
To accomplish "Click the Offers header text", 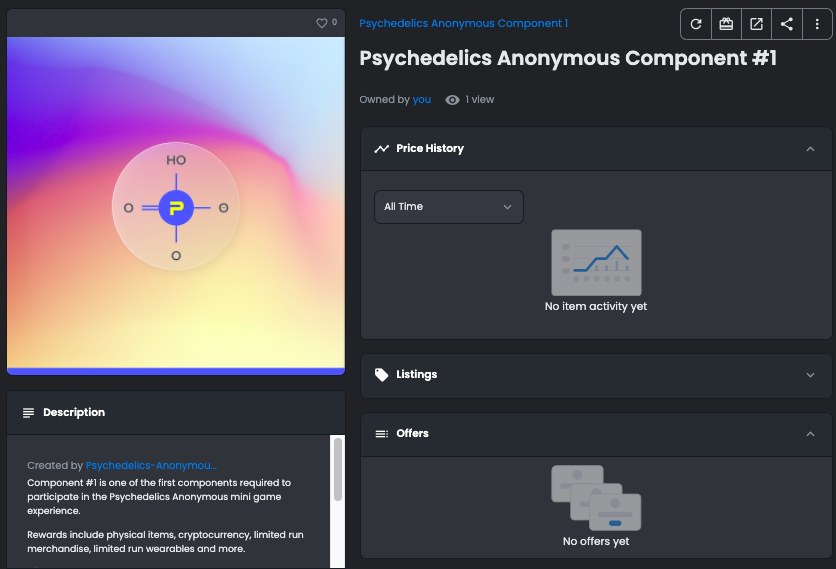I will pyautogui.click(x=412, y=434).
